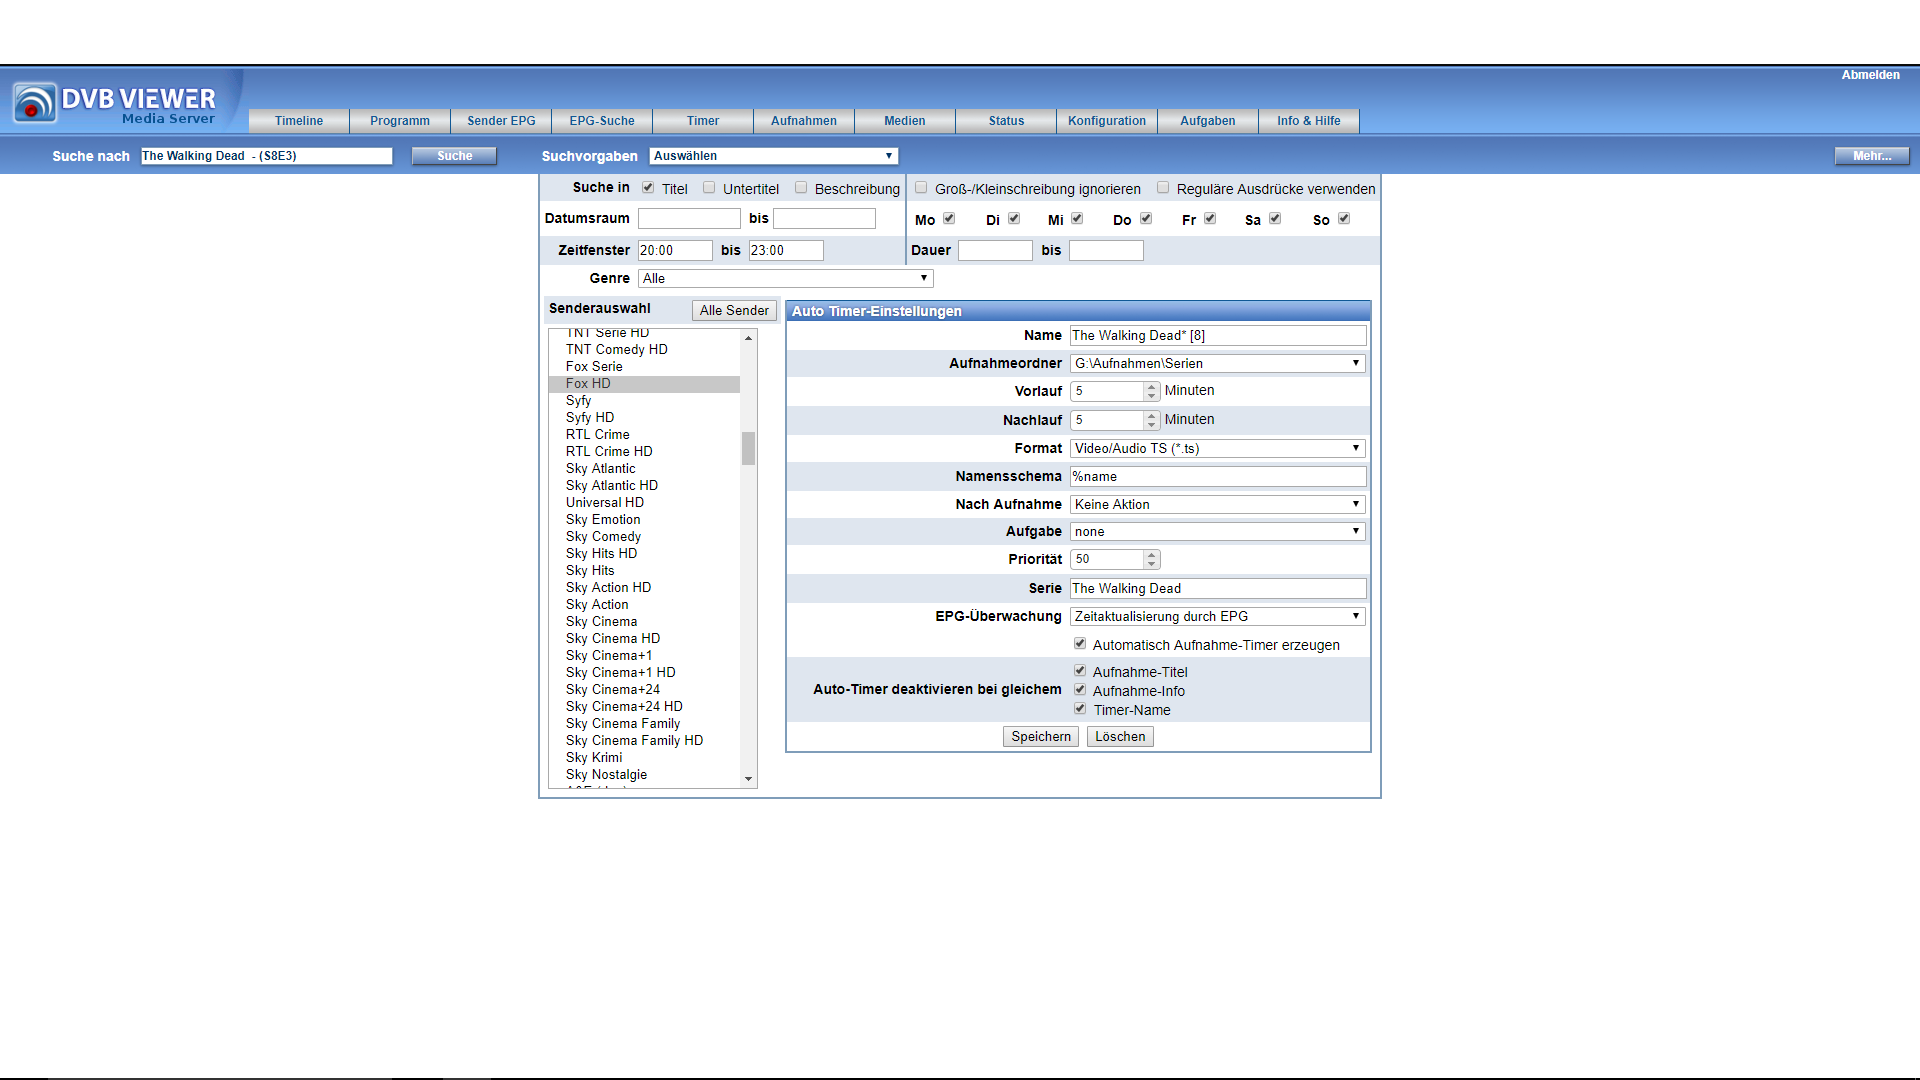Screen dimensions: 1920x1080
Task: Open the Aufnahmen tab
Action: coord(804,121)
